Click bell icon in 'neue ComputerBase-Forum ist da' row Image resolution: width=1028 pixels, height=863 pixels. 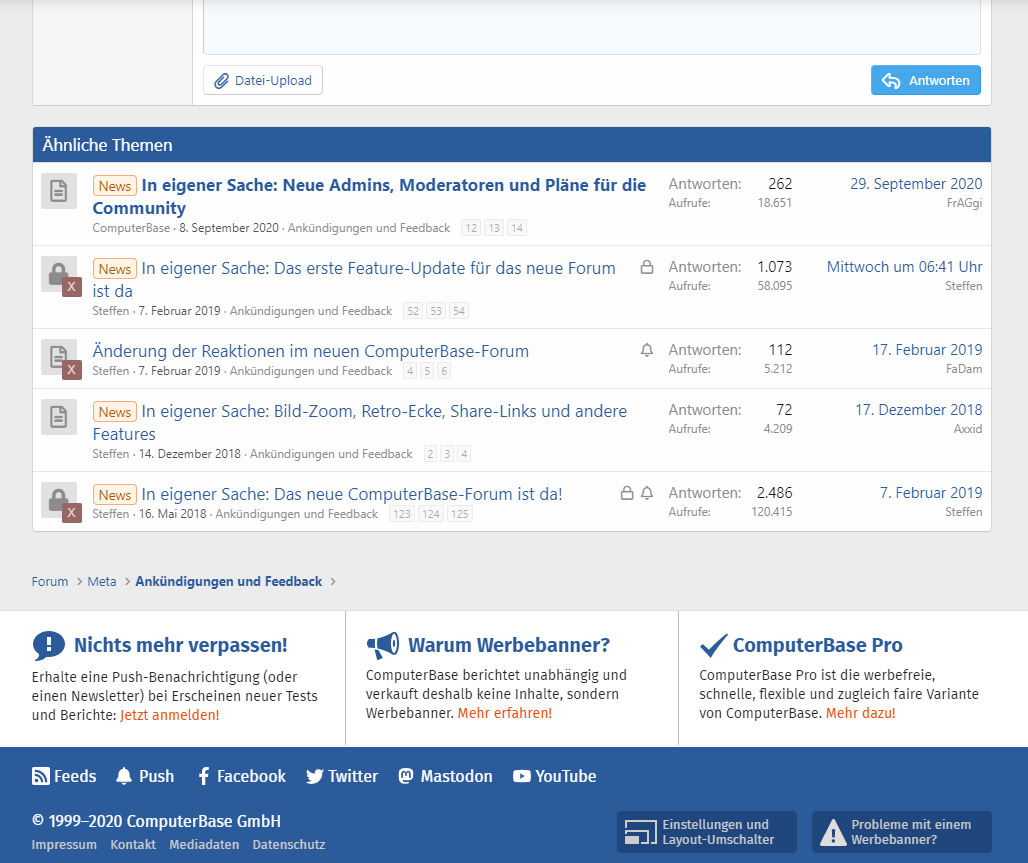pyautogui.click(x=646, y=493)
